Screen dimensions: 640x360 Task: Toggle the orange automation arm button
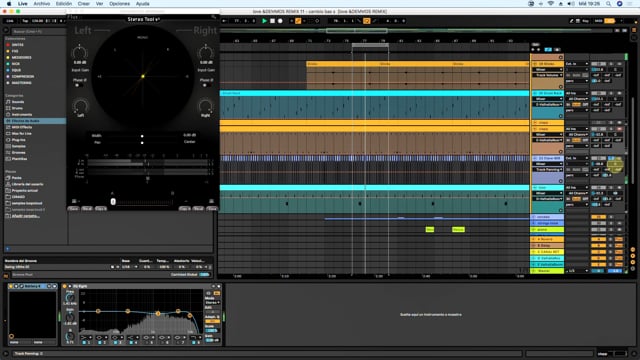[x=298, y=21]
